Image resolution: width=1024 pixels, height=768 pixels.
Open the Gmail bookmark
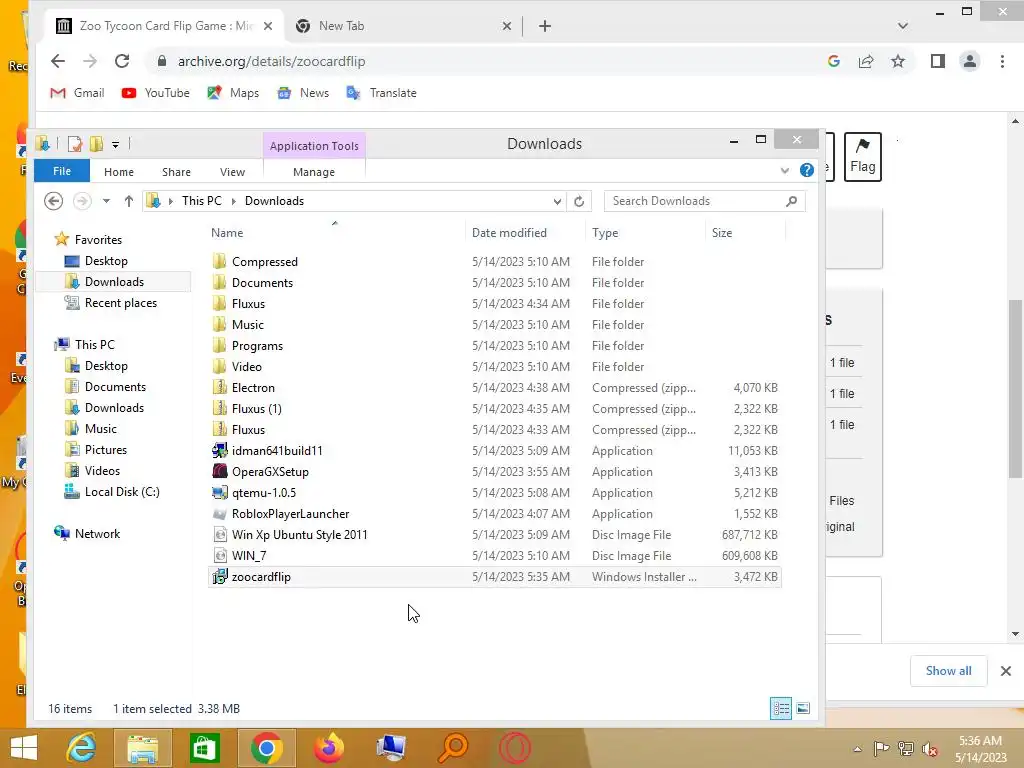coord(77,93)
